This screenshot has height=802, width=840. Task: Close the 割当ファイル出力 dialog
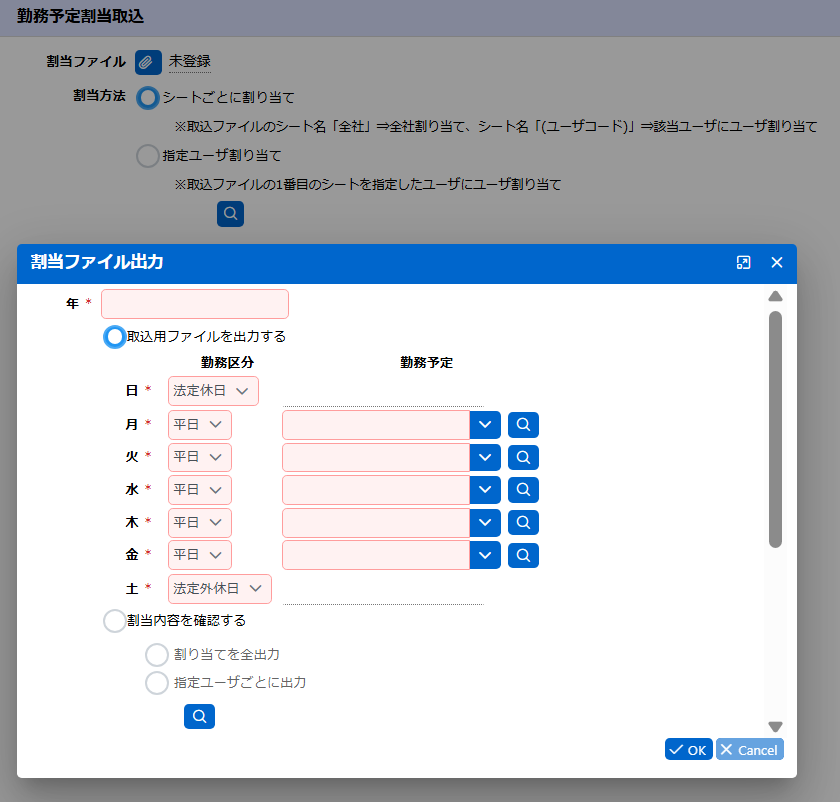[777, 263]
